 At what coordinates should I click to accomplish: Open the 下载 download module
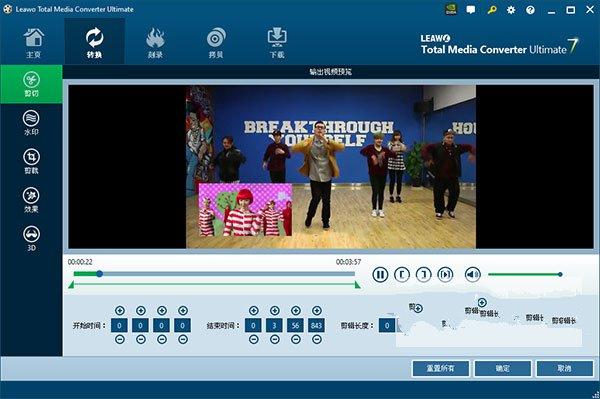click(x=277, y=43)
